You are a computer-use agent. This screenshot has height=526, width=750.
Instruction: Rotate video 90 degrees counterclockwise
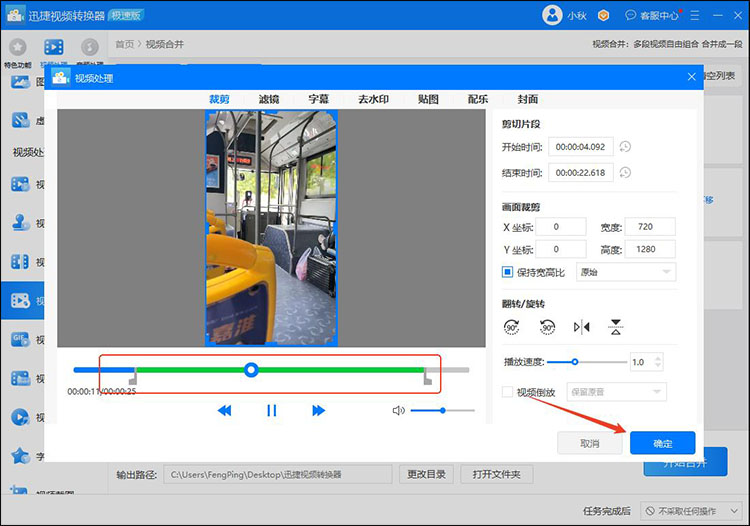pyautogui.click(x=547, y=327)
